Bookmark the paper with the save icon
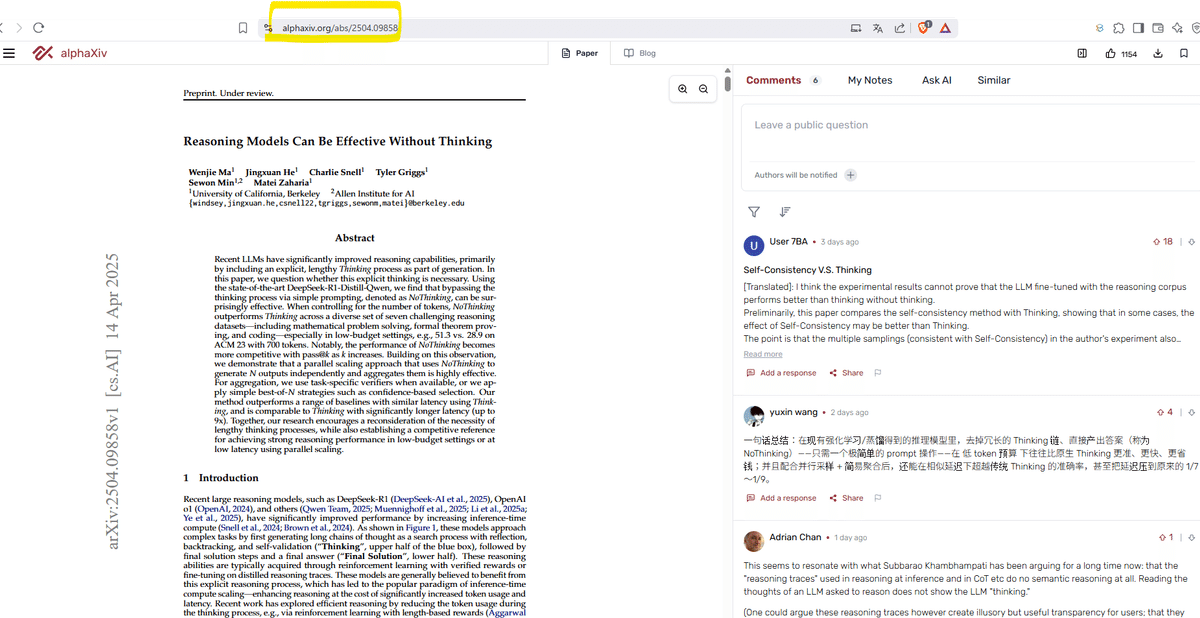 (1184, 53)
